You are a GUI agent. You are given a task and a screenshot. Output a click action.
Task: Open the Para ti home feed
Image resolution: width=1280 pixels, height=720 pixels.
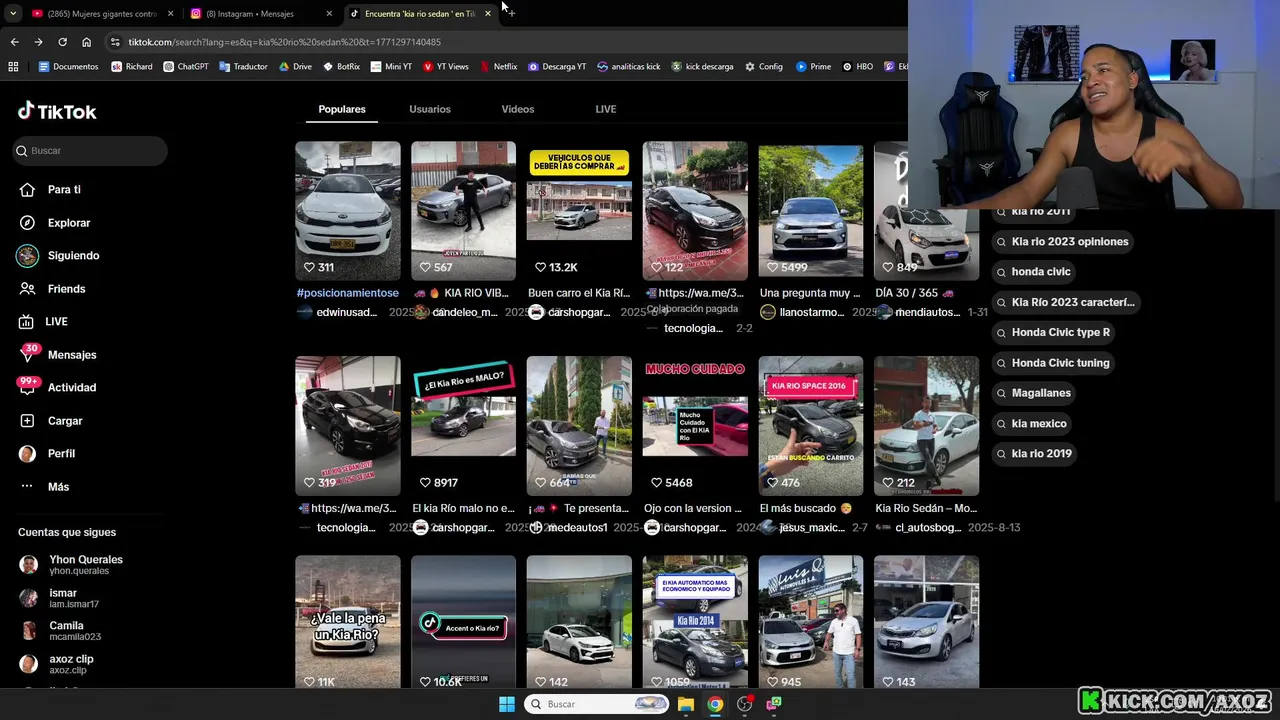64,189
